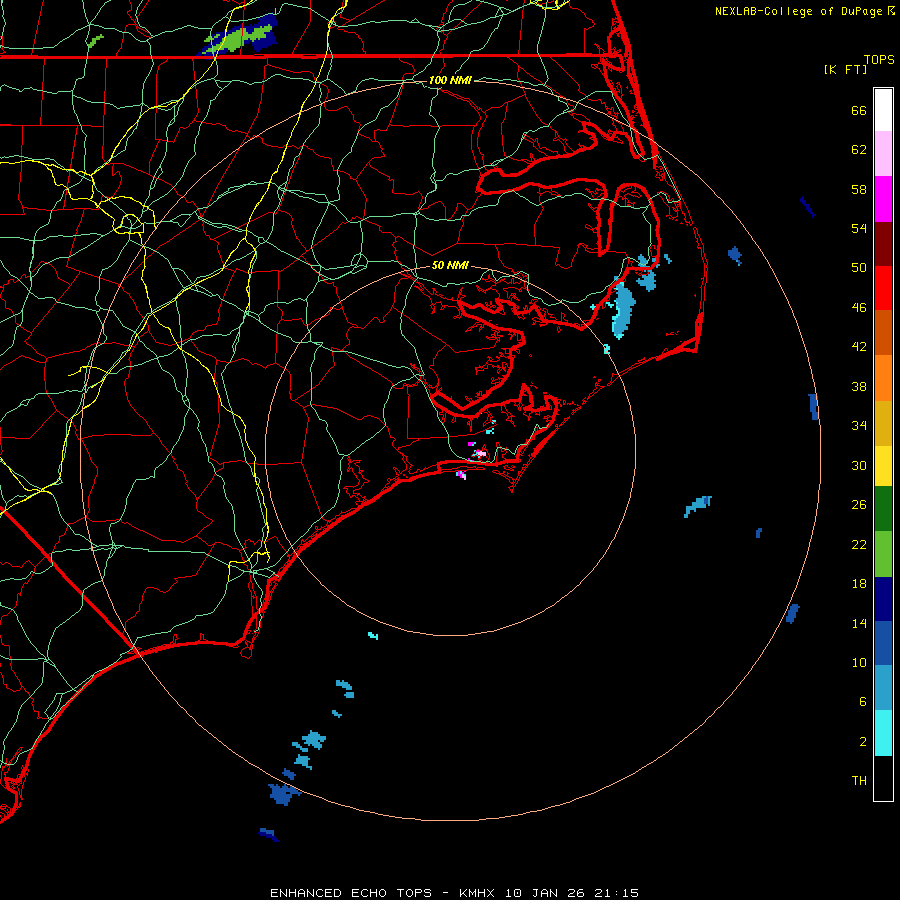Click the "46" scale value
The width and height of the screenshot is (900, 900).
click(859, 308)
